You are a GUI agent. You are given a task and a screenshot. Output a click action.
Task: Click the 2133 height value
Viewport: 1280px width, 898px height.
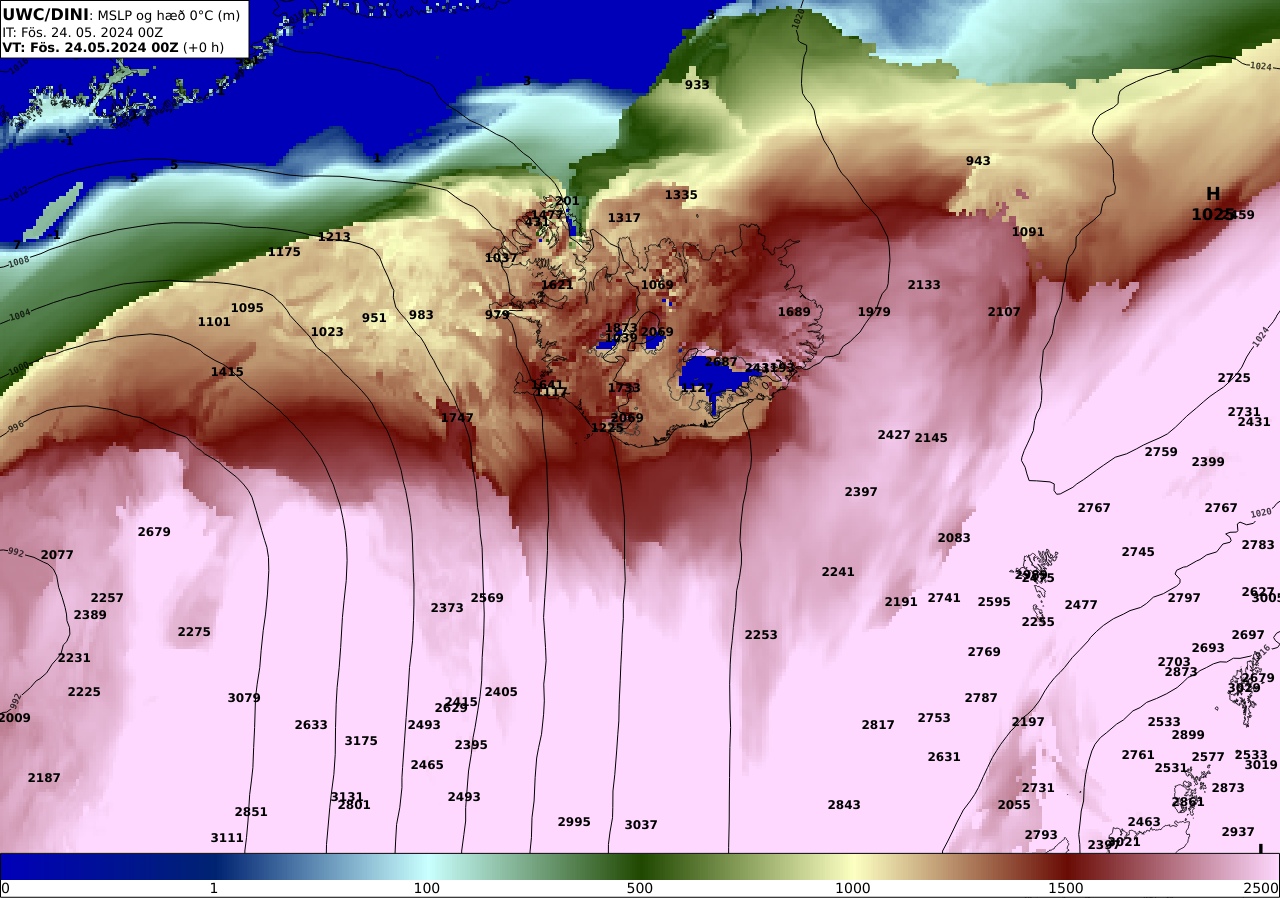click(924, 285)
